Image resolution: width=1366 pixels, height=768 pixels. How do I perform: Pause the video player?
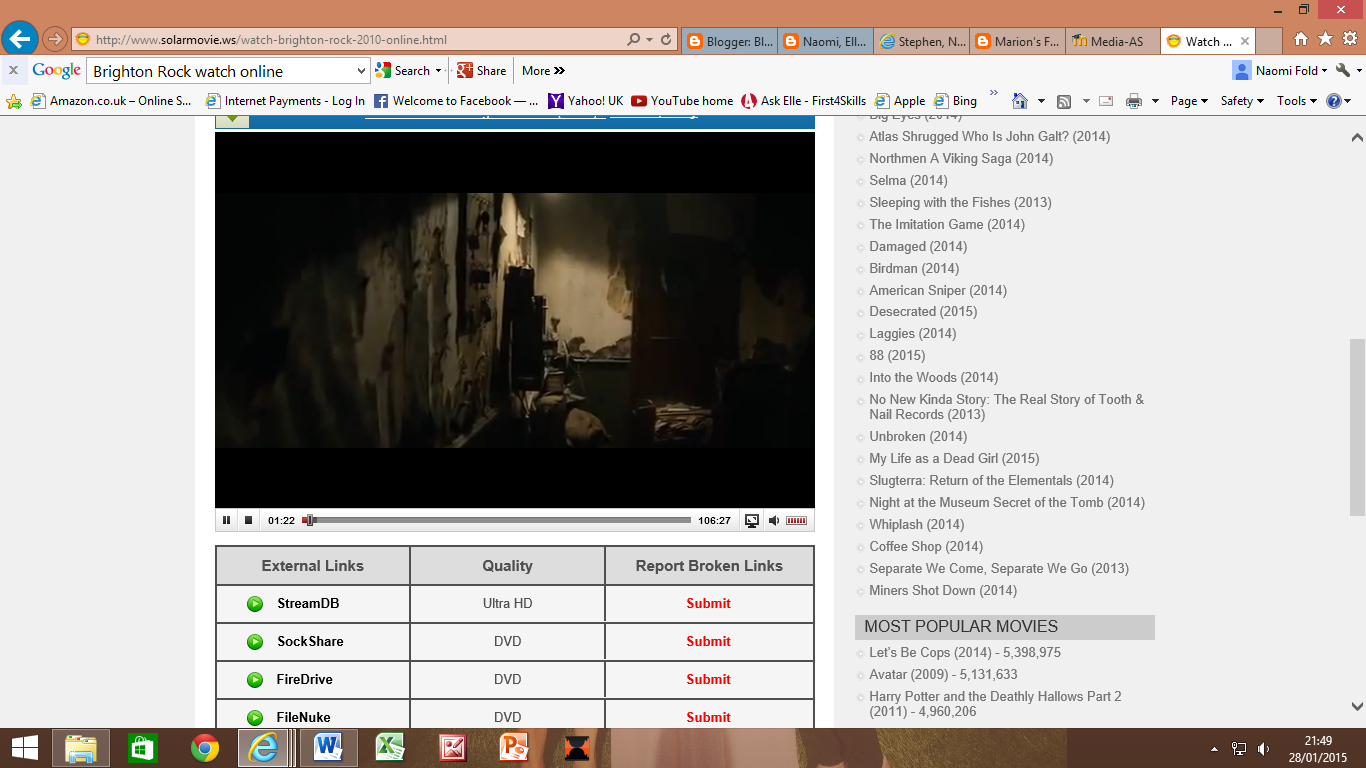(x=226, y=520)
